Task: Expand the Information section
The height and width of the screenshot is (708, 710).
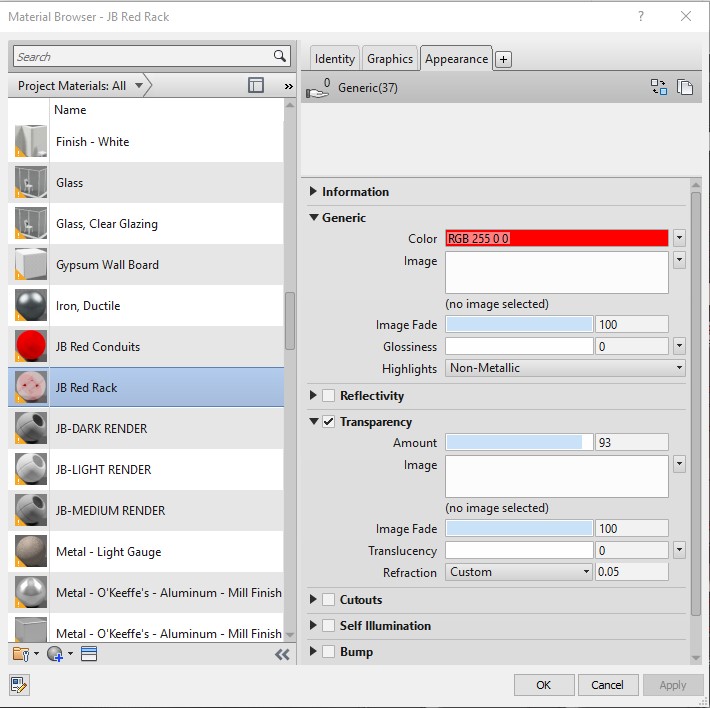Action: pyautogui.click(x=313, y=191)
